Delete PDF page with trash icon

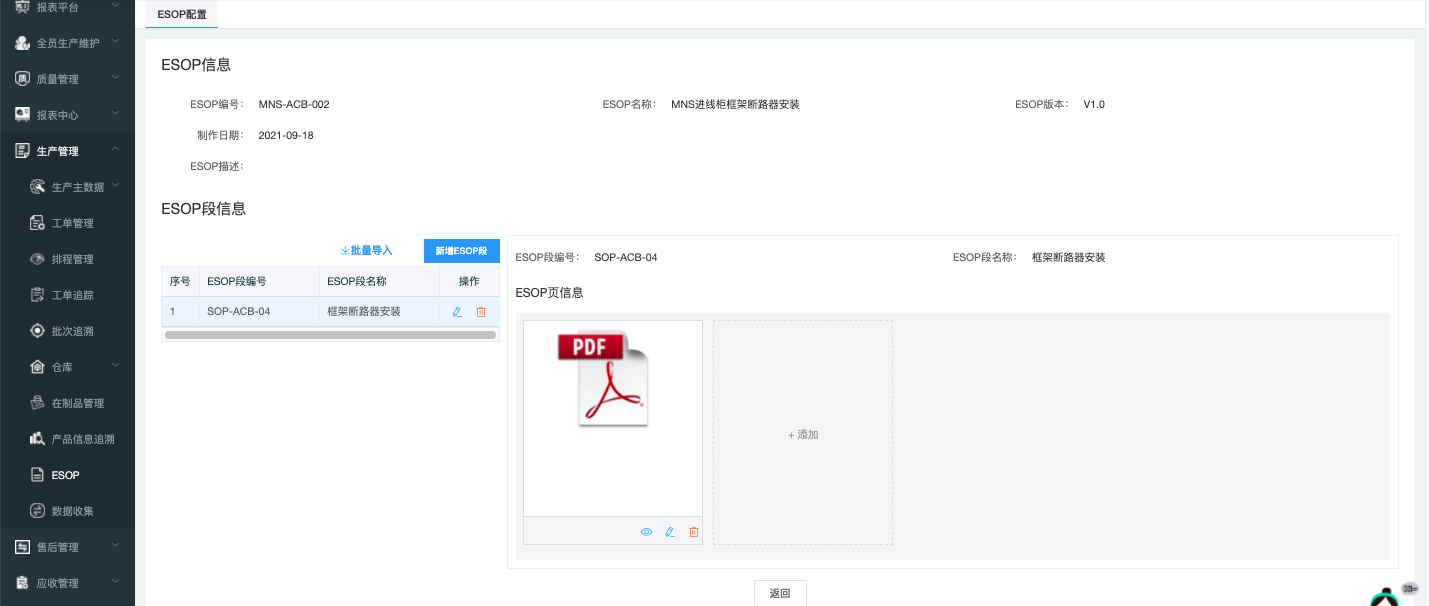coord(694,532)
